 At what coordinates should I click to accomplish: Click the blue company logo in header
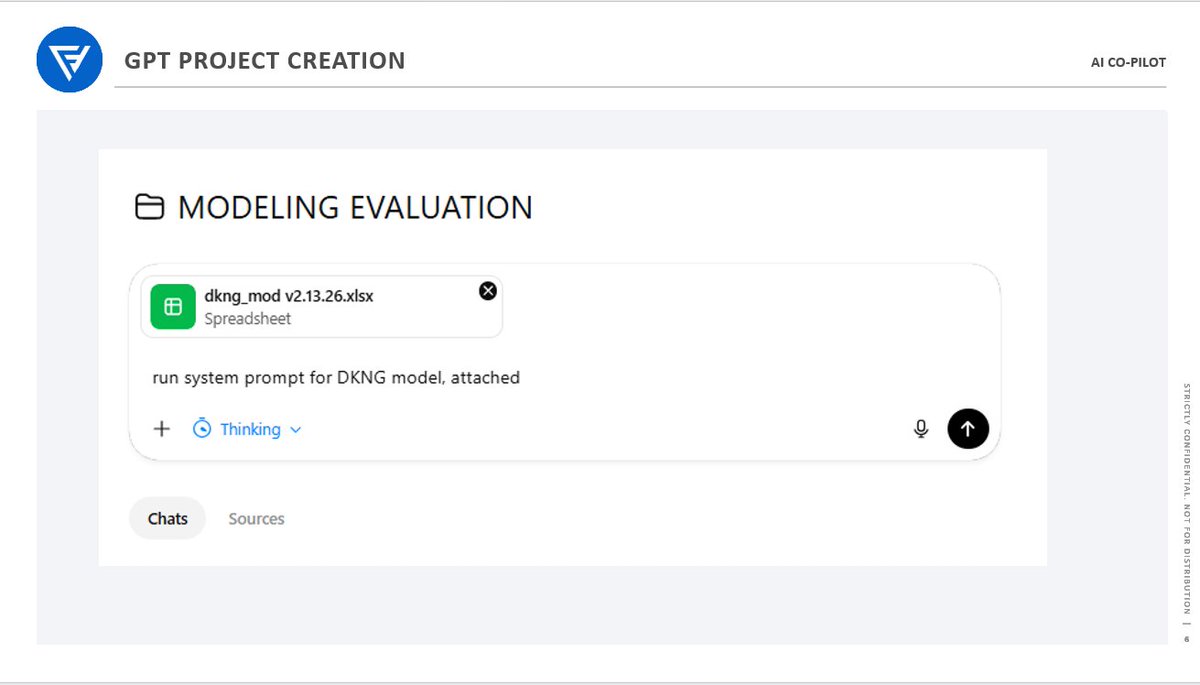[x=70, y=60]
